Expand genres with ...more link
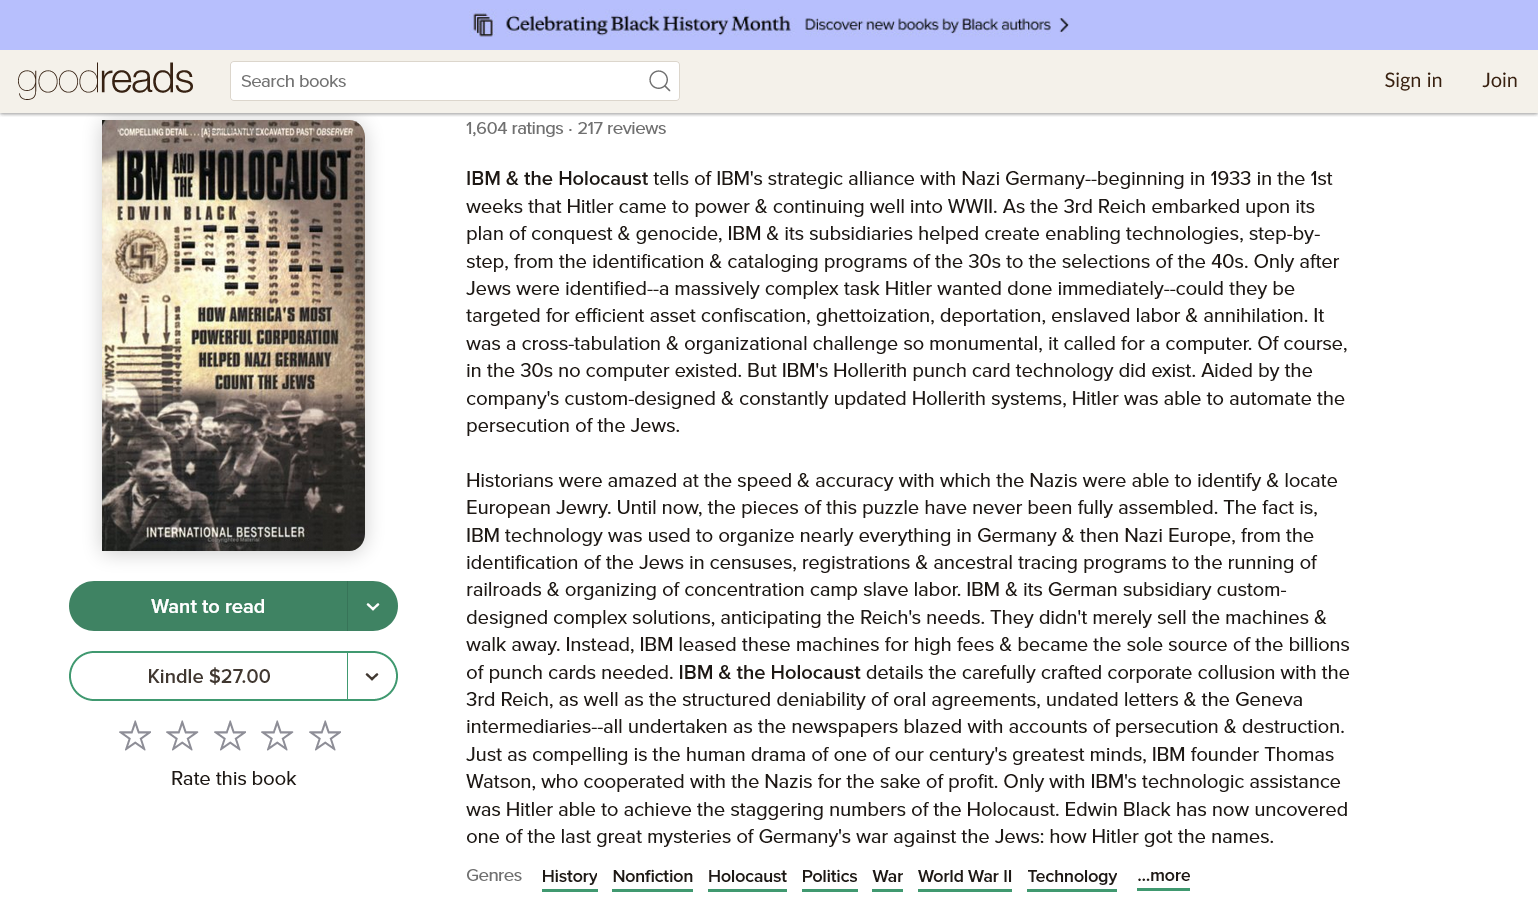Screen dimensions: 1538x905 (x=1163, y=876)
